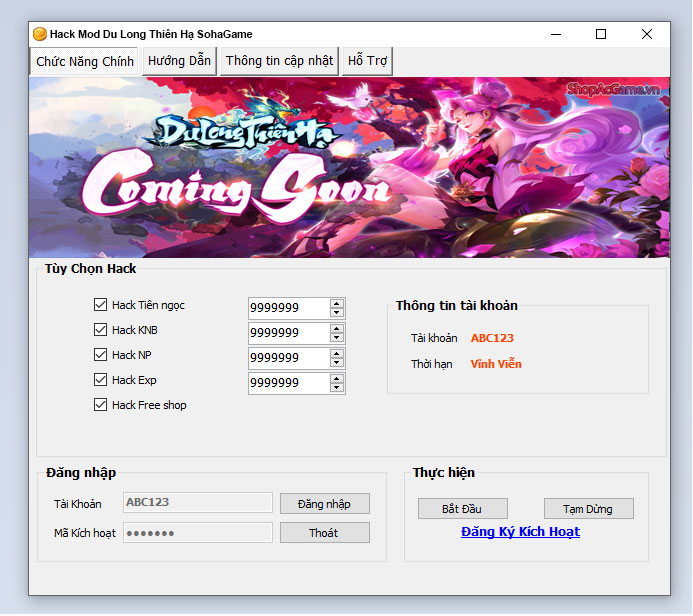Increase the Hack Exp value with up arrow
This screenshot has height=616, width=693.
point(337,379)
